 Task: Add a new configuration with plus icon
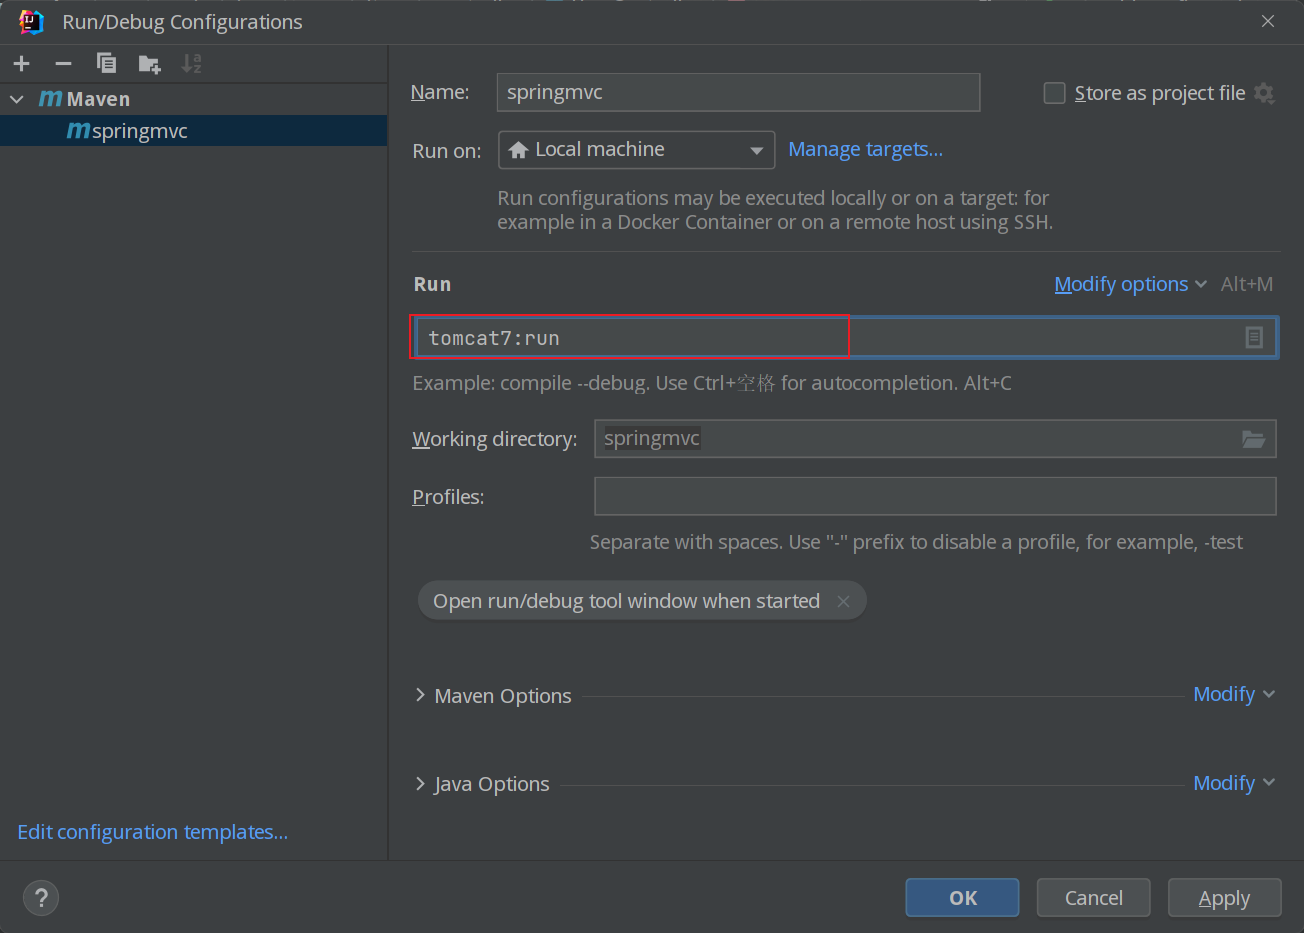[x=21, y=64]
